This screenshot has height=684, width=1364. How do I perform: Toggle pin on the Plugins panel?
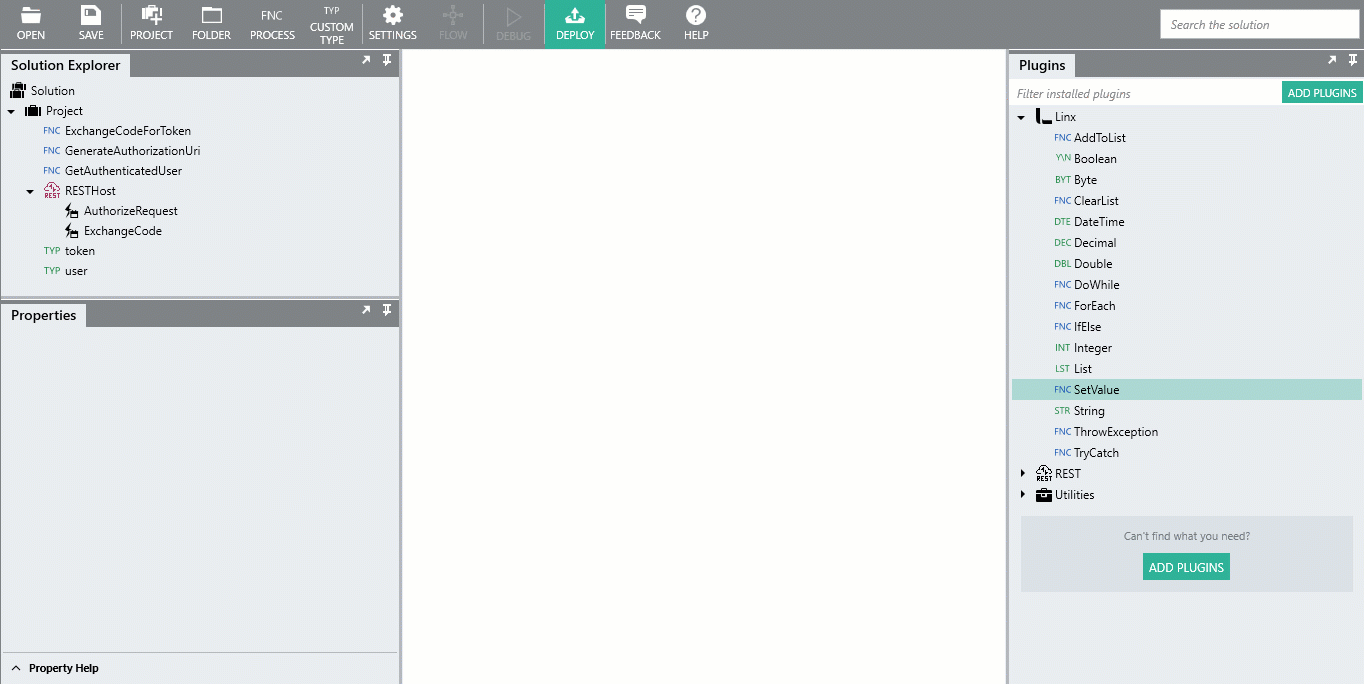(1353, 61)
